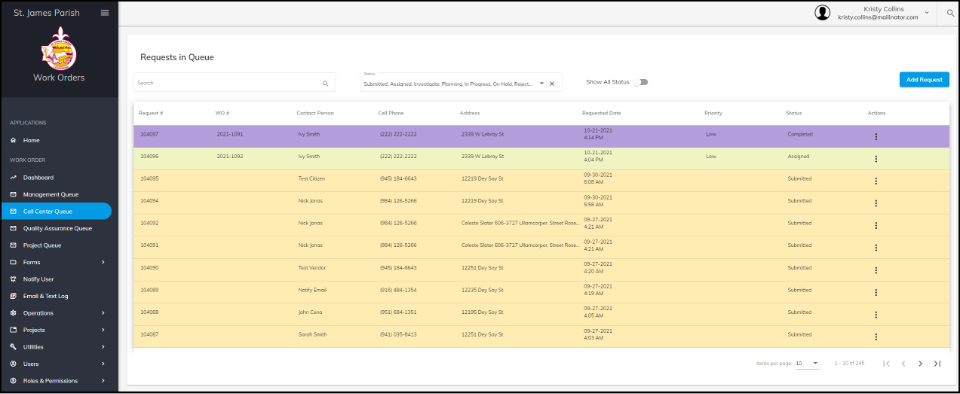Click the Assigned status of request 104096
960x394 pixels.
click(798, 156)
